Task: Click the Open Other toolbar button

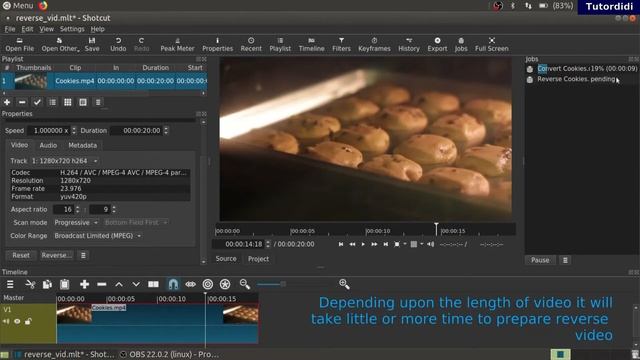Action: [60, 44]
